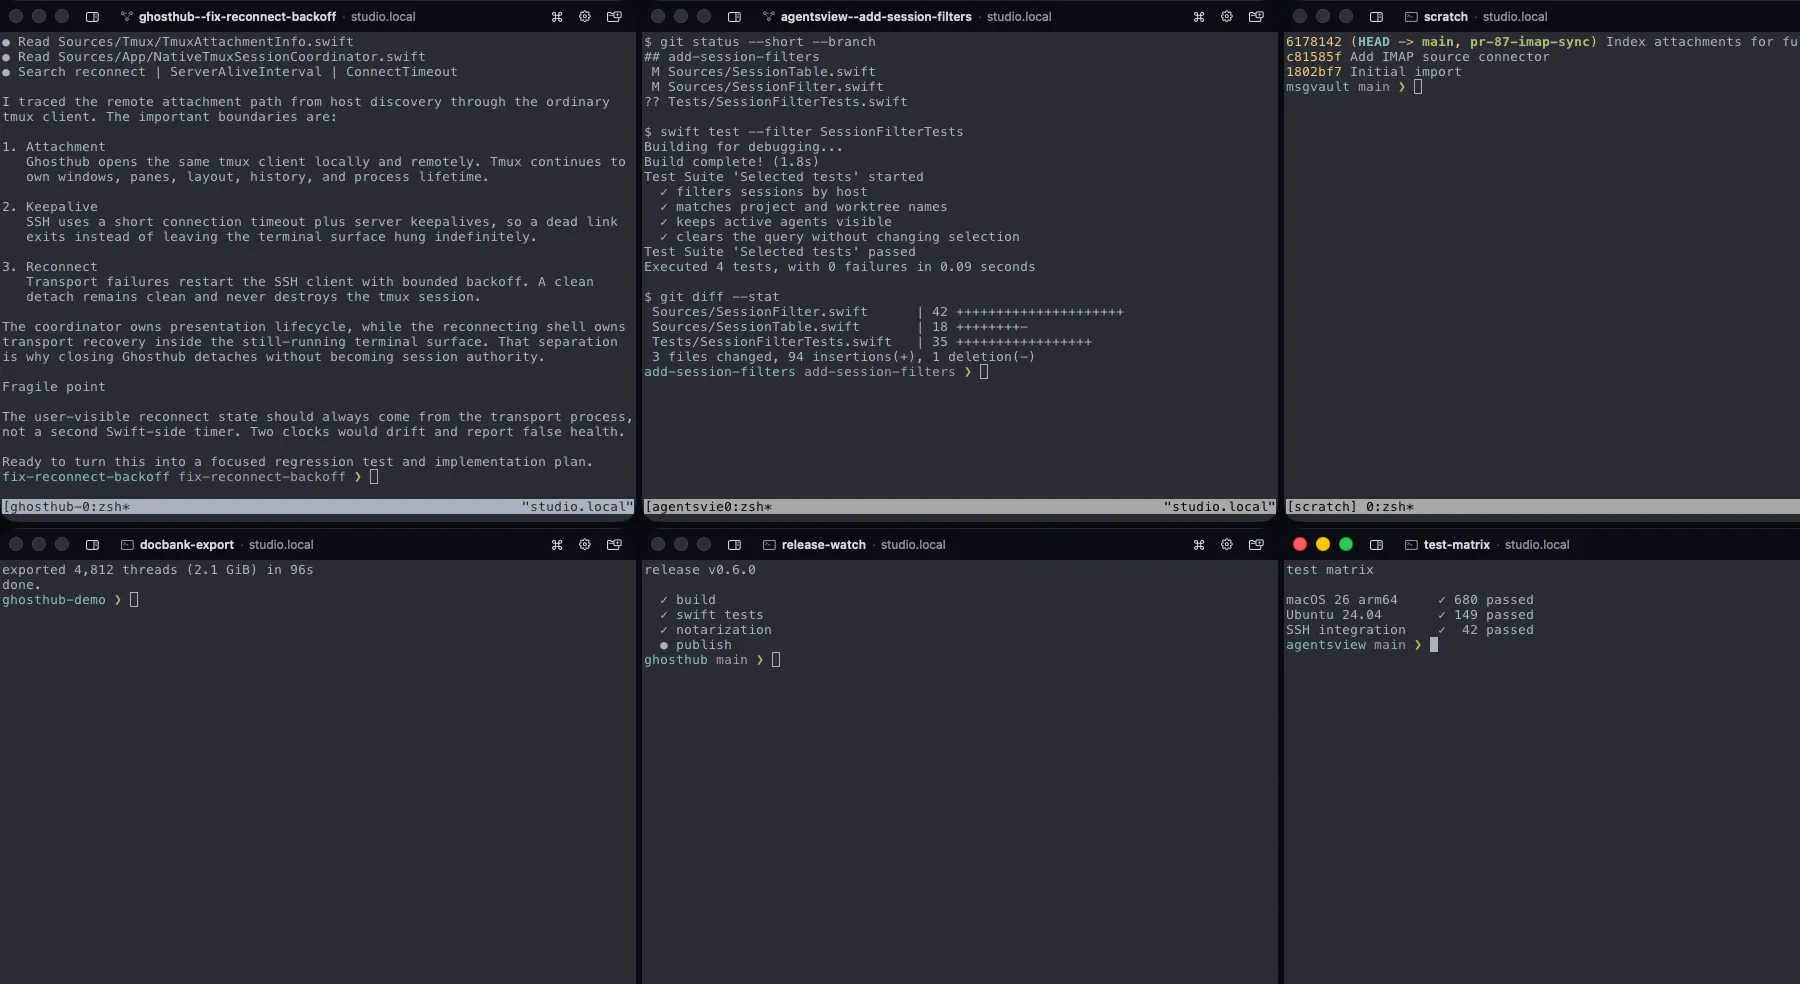Open command icon in release-watch window
Image resolution: width=1800 pixels, height=984 pixels.
tap(1199, 544)
